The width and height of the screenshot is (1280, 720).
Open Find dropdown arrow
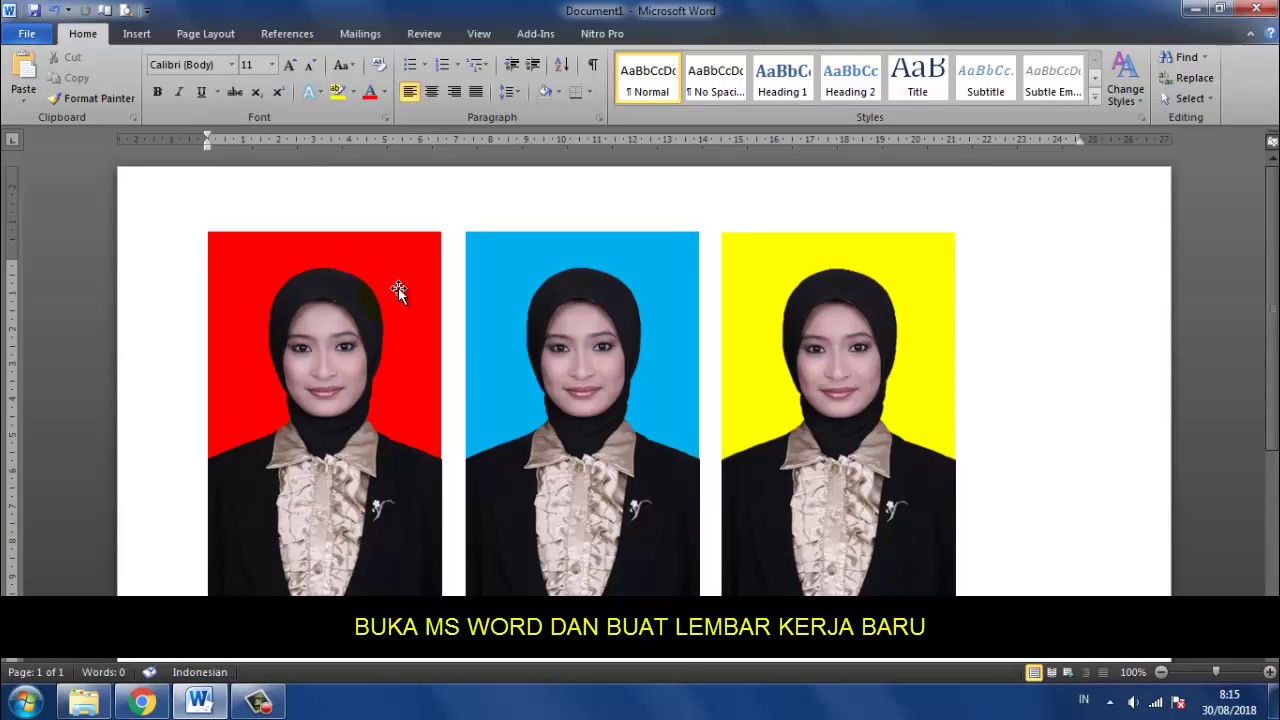(1205, 58)
